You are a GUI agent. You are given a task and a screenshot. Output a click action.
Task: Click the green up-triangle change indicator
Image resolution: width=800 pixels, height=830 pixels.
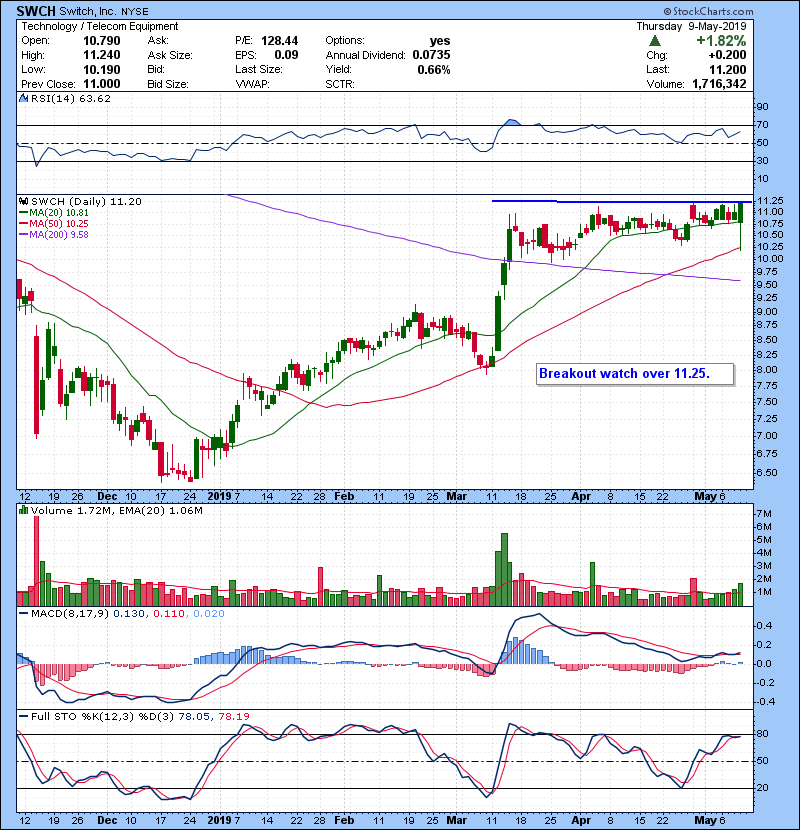pyautogui.click(x=655, y=41)
